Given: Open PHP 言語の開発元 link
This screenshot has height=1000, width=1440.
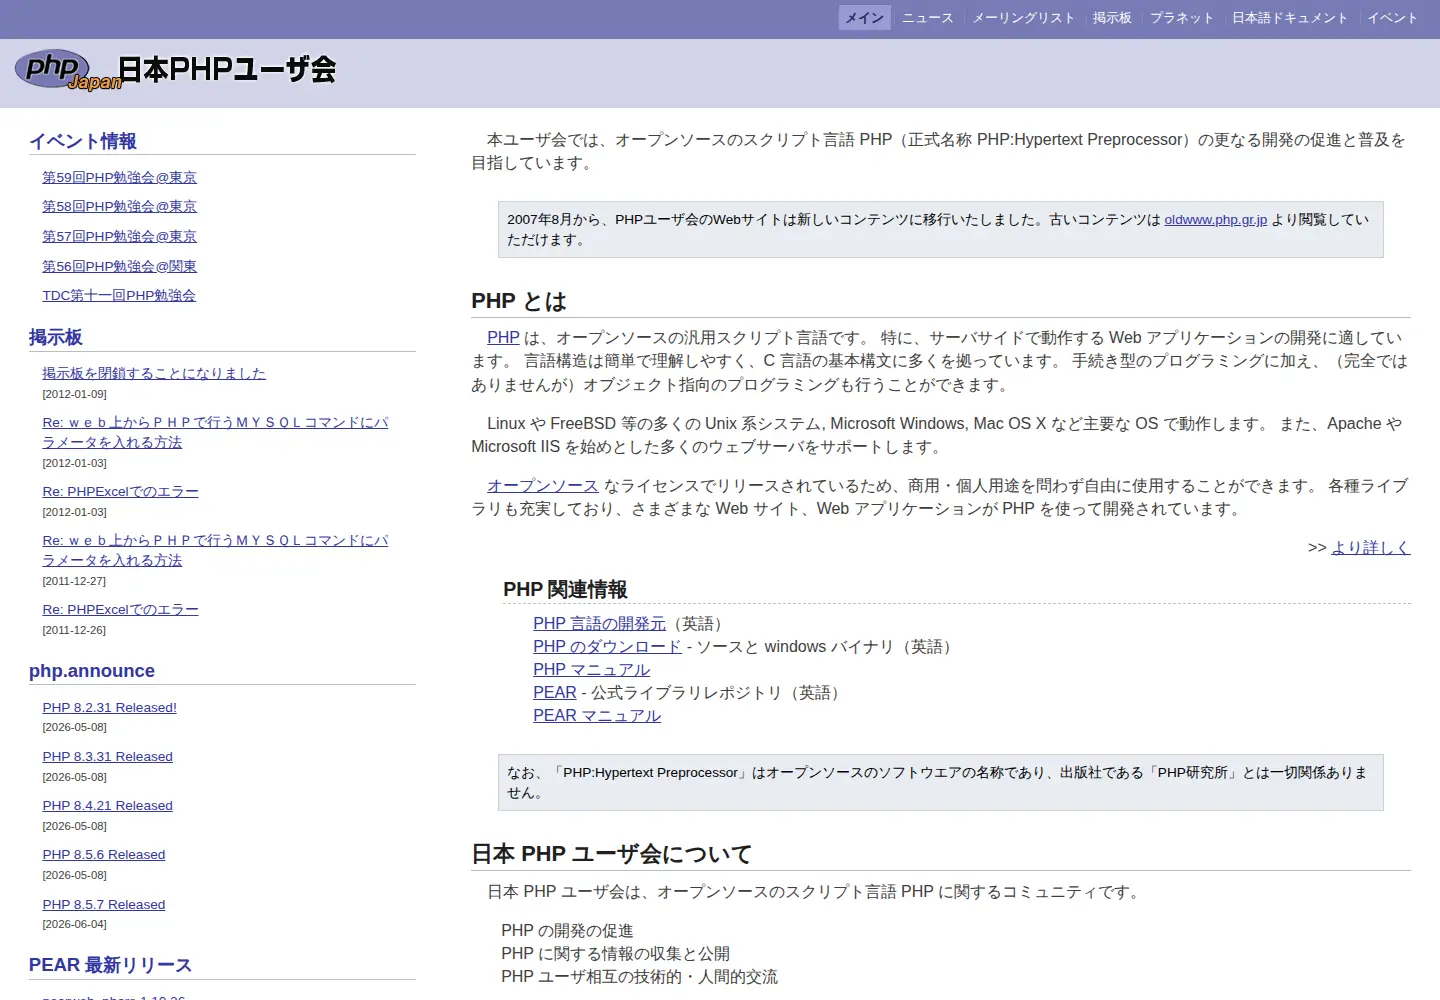Looking at the screenshot, I should click(x=599, y=624).
